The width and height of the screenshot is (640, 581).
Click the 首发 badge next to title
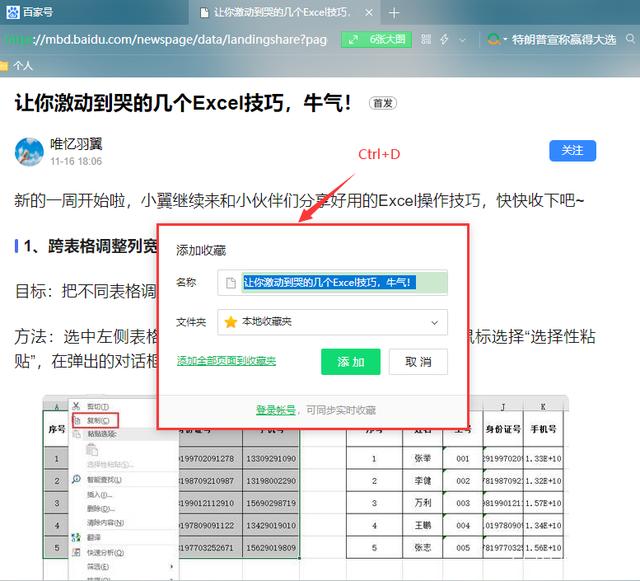[382, 103]
